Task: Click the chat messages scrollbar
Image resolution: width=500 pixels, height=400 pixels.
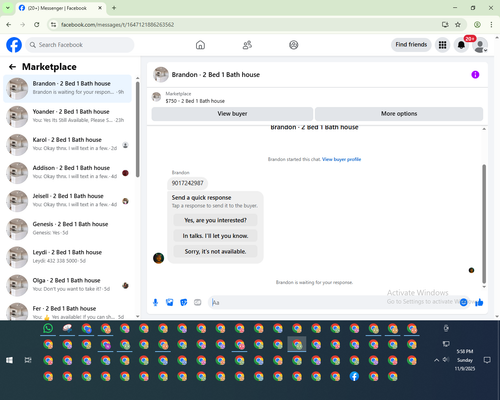Action: (x=484, y=223)
